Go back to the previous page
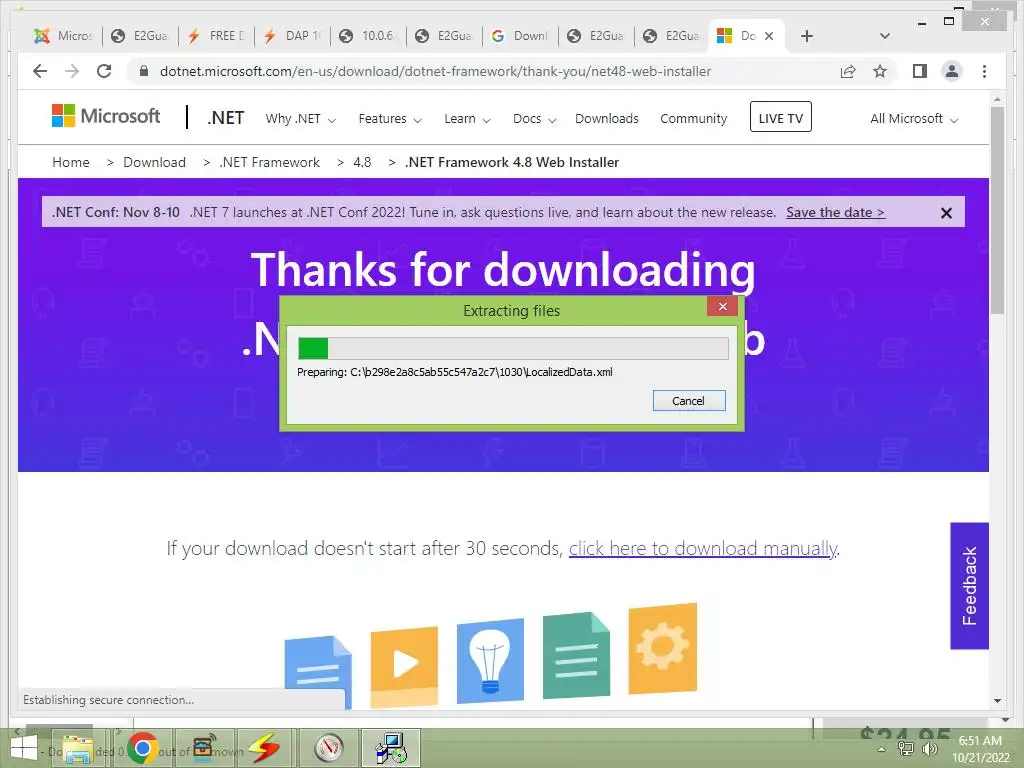This screenshot has width=1024, height=768. 40,71
